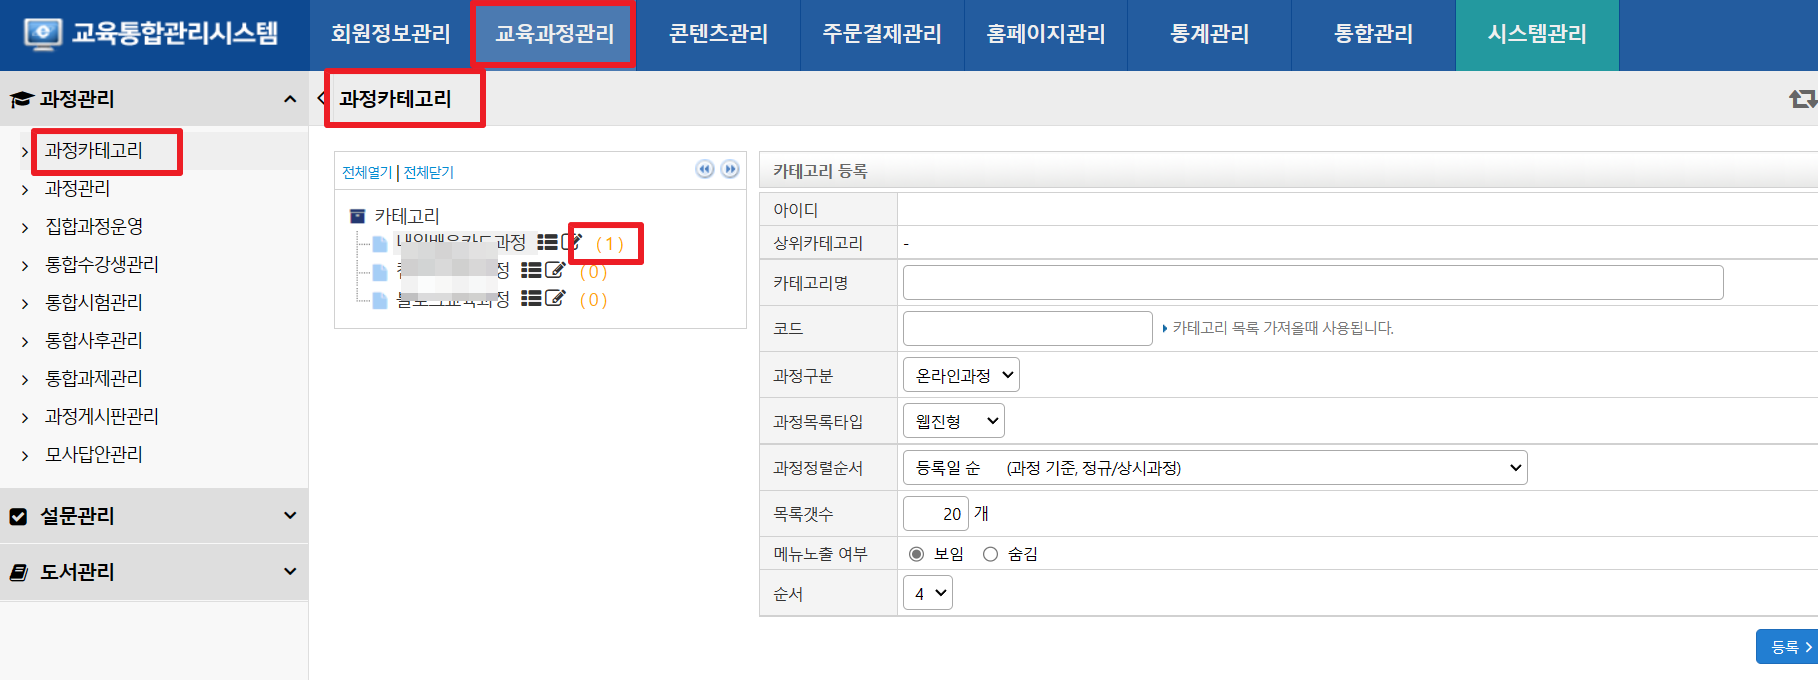Select the 보임 radio button

coord(916,554)
